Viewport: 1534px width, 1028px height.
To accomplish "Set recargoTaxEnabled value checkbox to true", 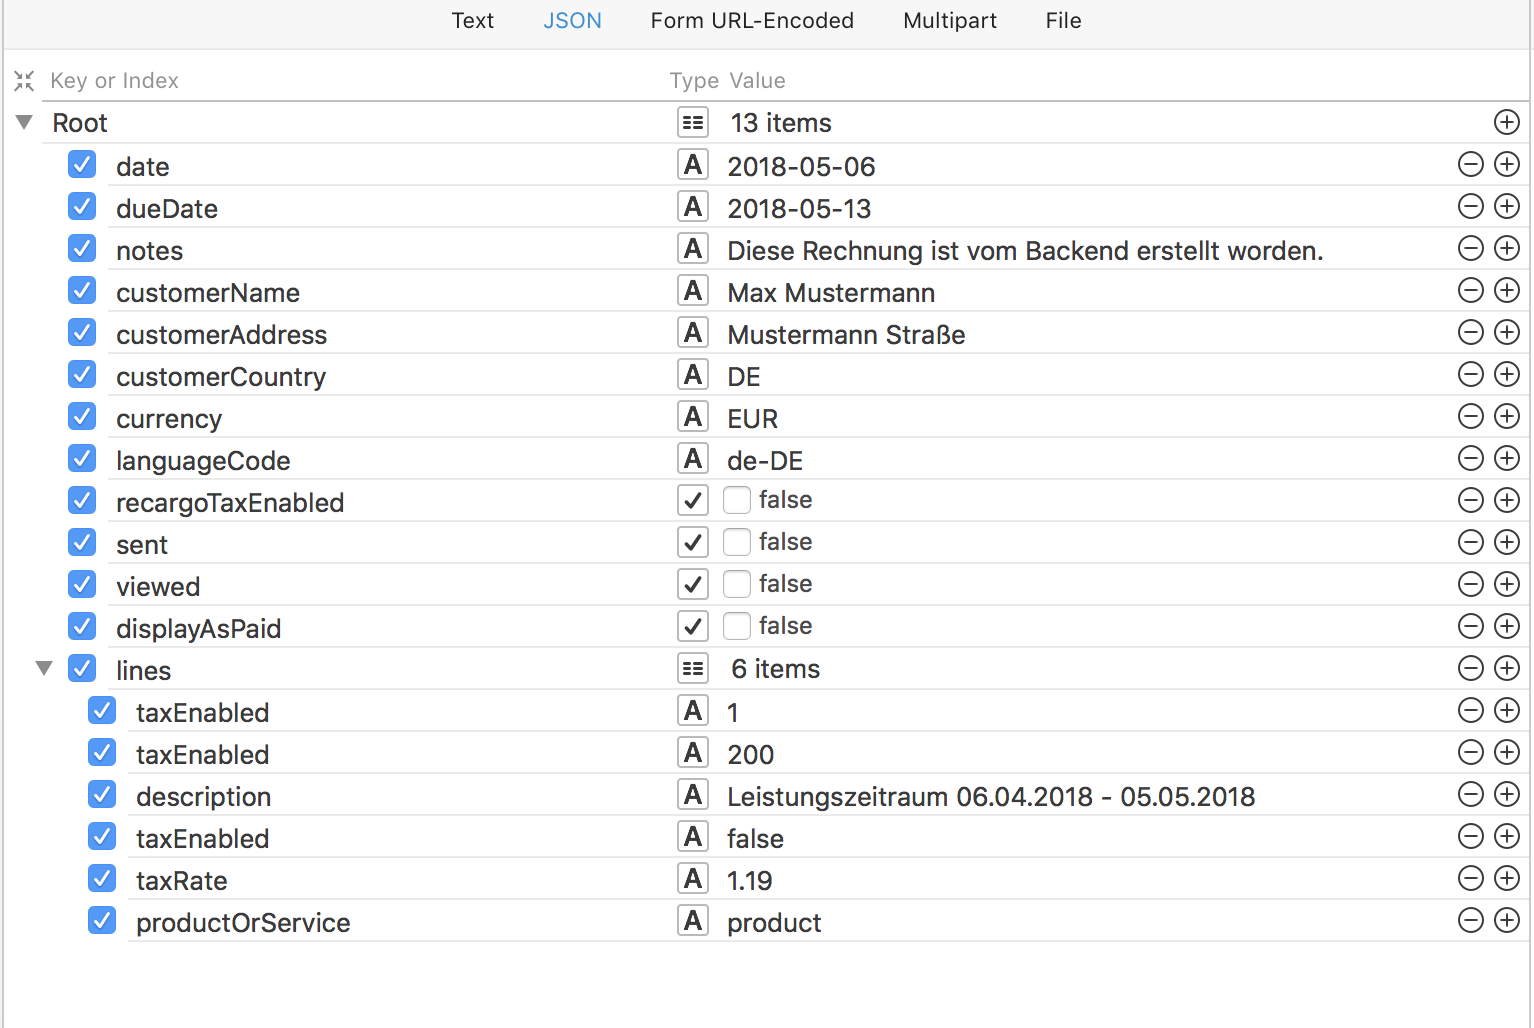I will pyautogui.click(x=737, y=500).
